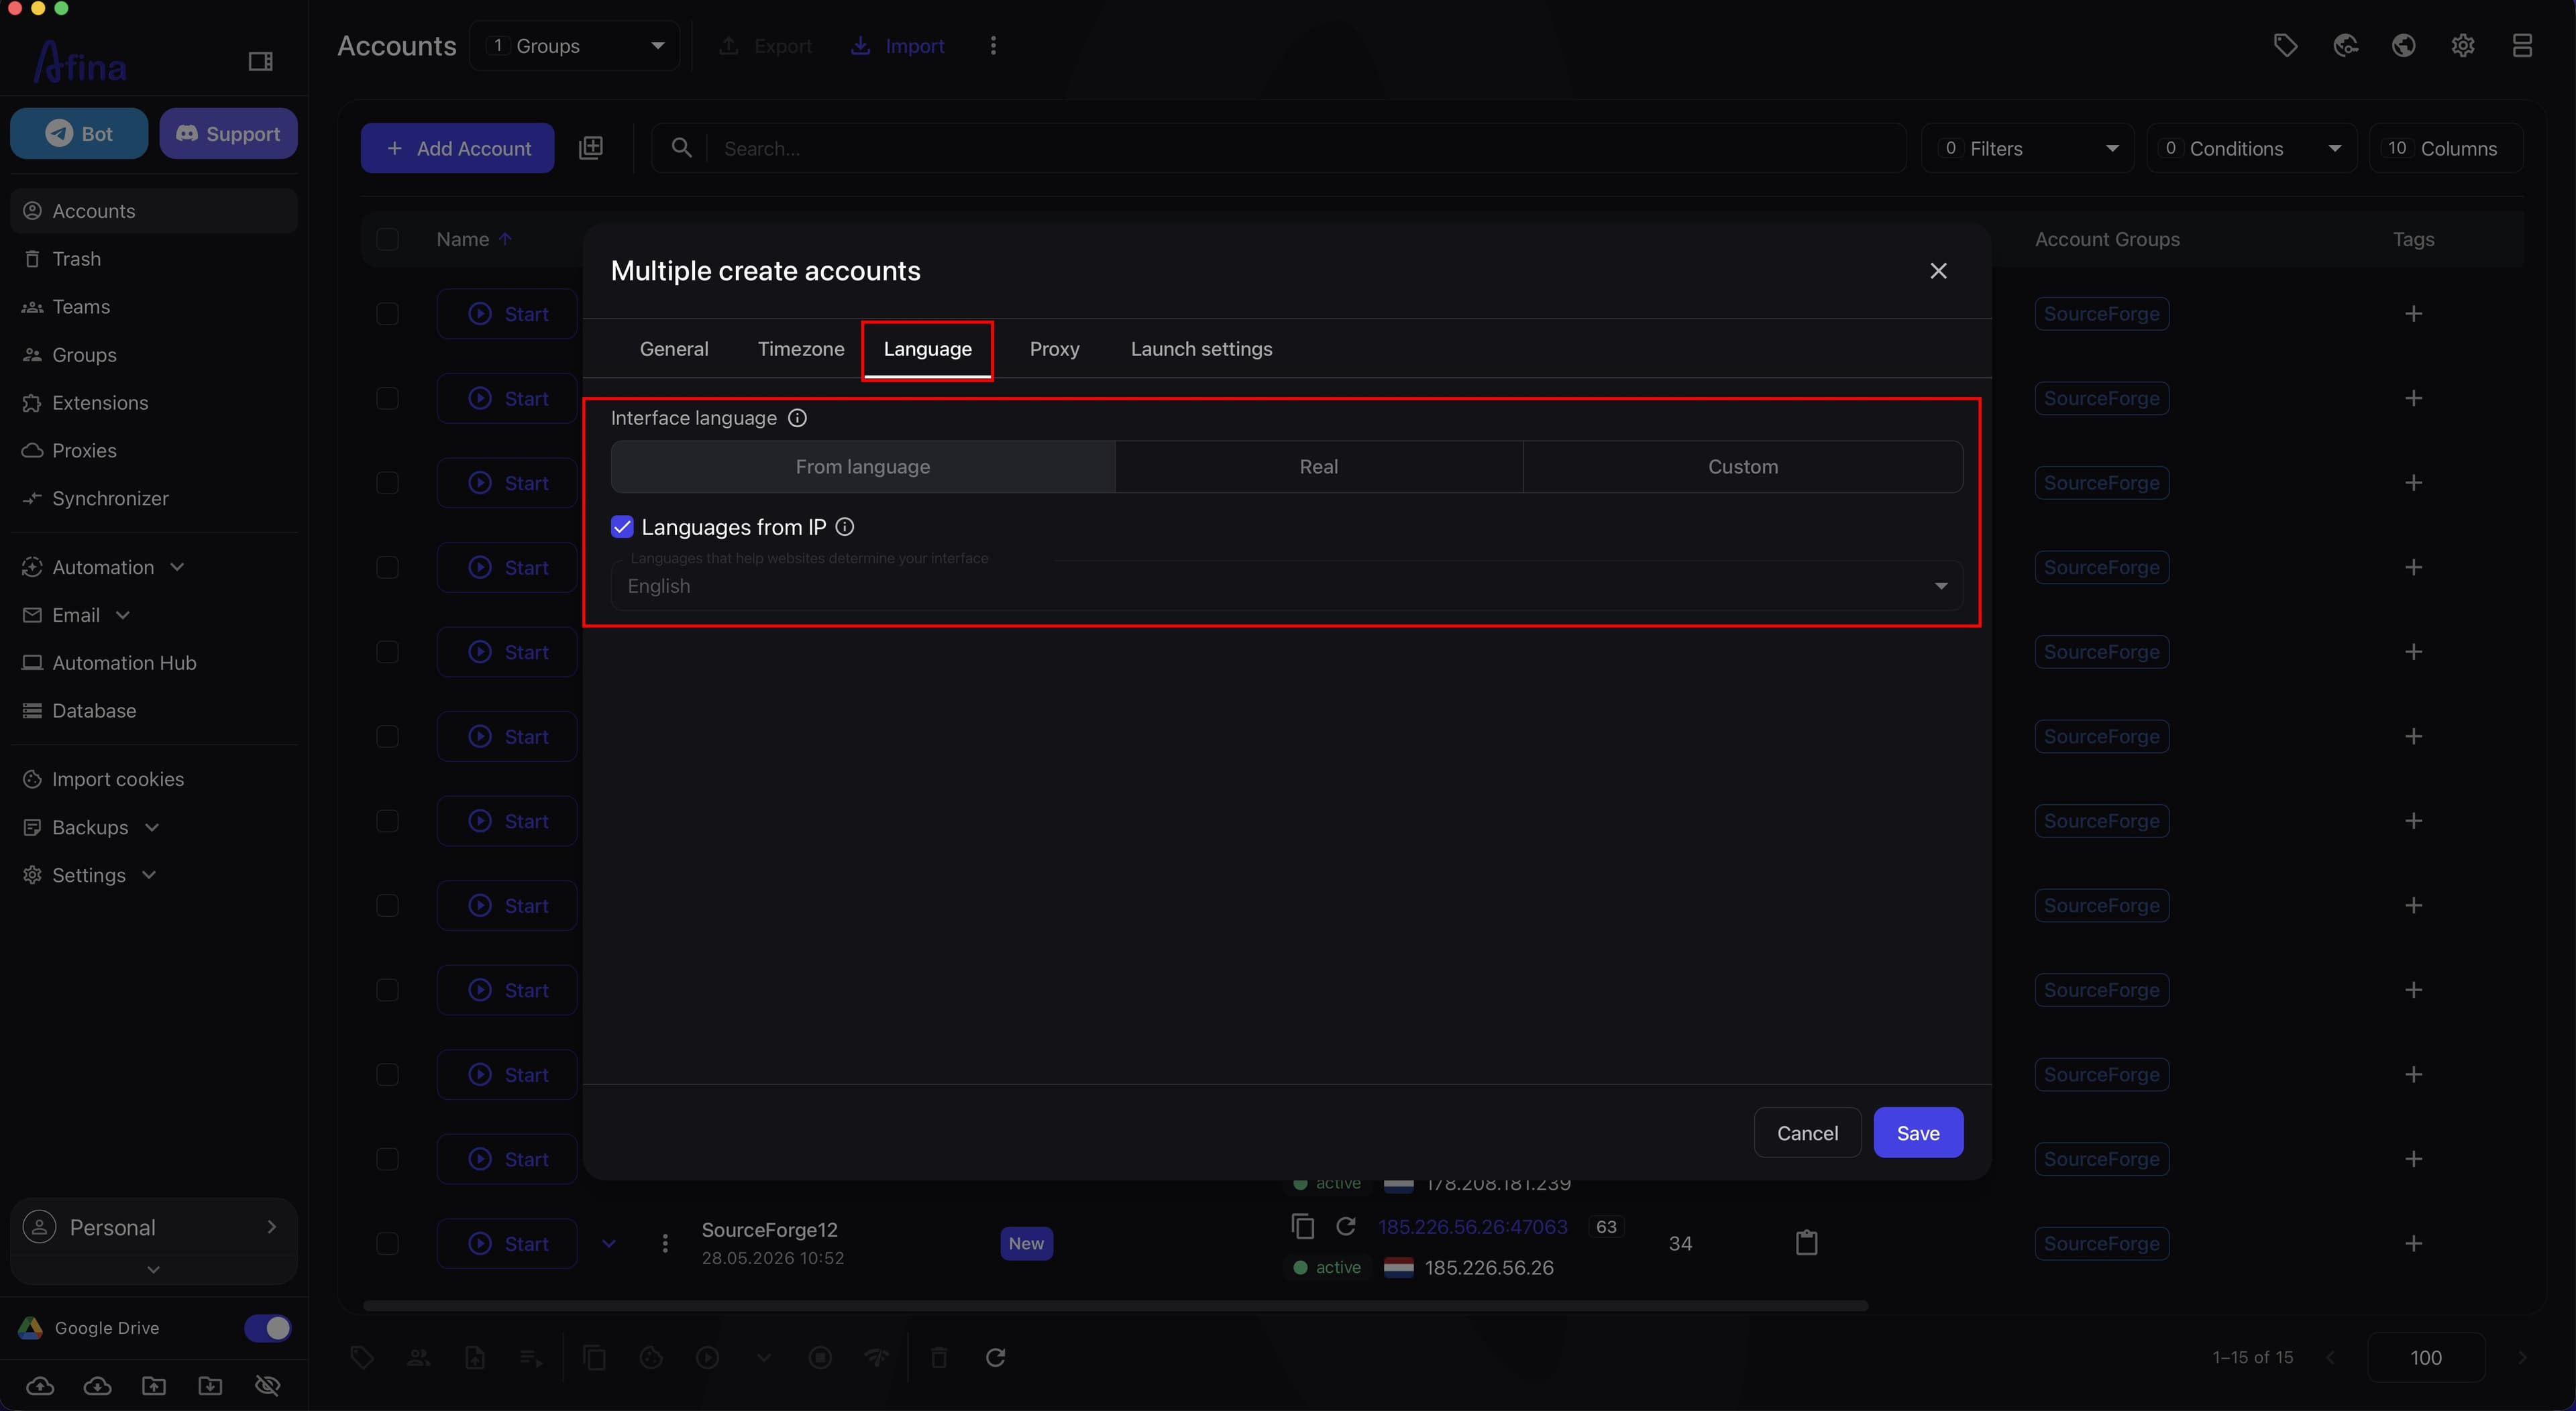Open Import cookies in sidebar
Viewport: 2576px width, 1411px height.
(154, 779)
